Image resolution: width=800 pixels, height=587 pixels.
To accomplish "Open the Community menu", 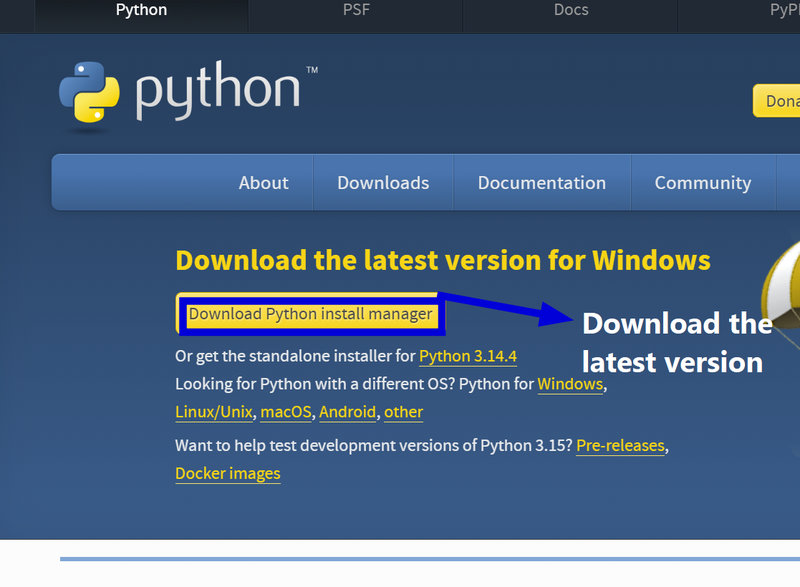I will tap(703, 183).
